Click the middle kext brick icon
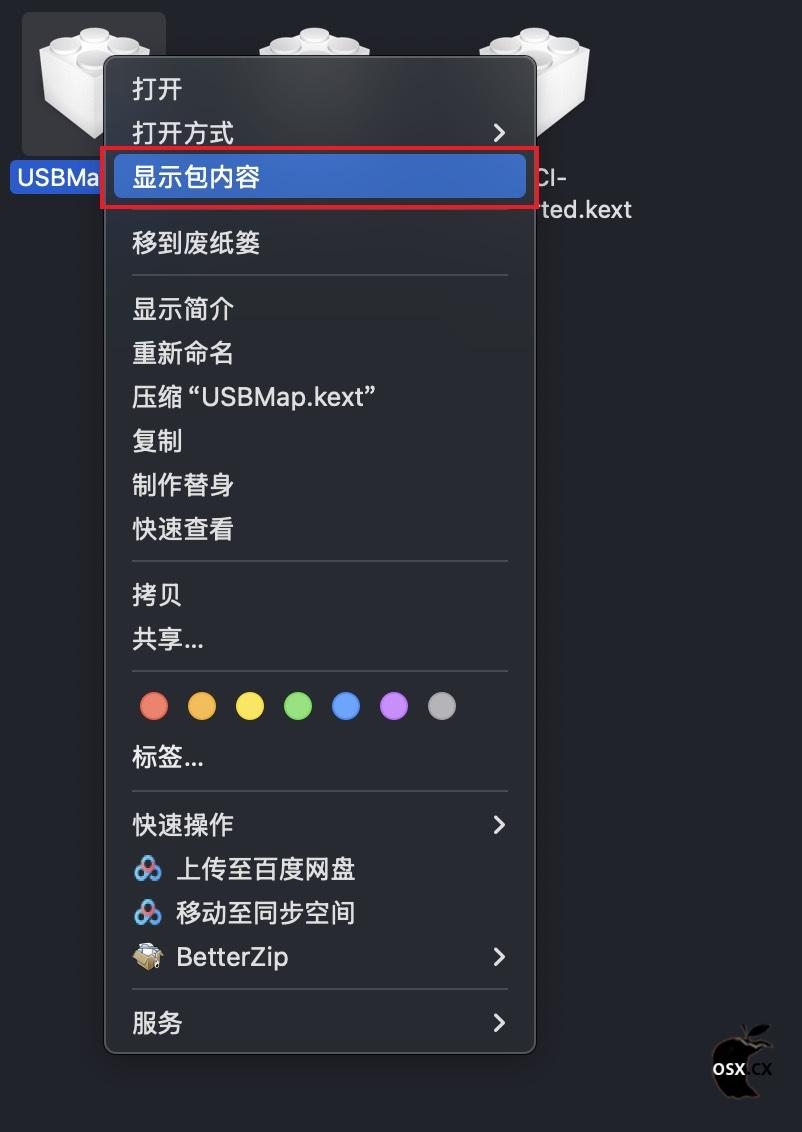Image resolution: width=802 pixels, height=1132 pixels. click(x=315, y=43)
